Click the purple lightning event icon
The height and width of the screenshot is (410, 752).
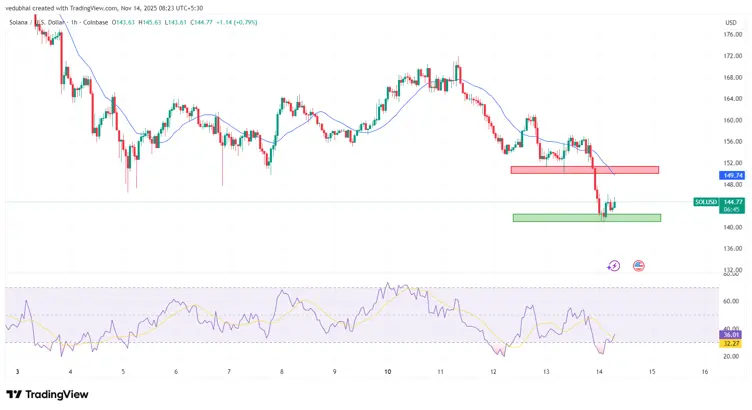point(613,266)
